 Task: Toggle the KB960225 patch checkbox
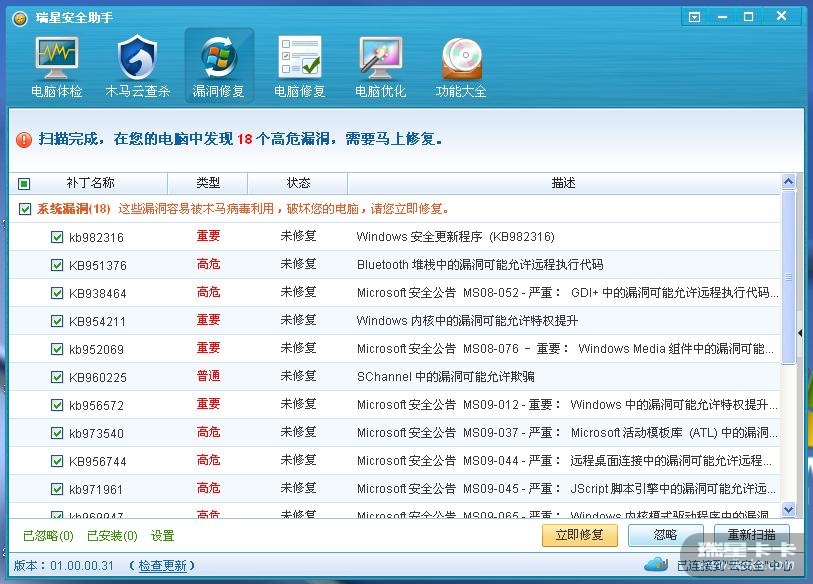[57, 377]
